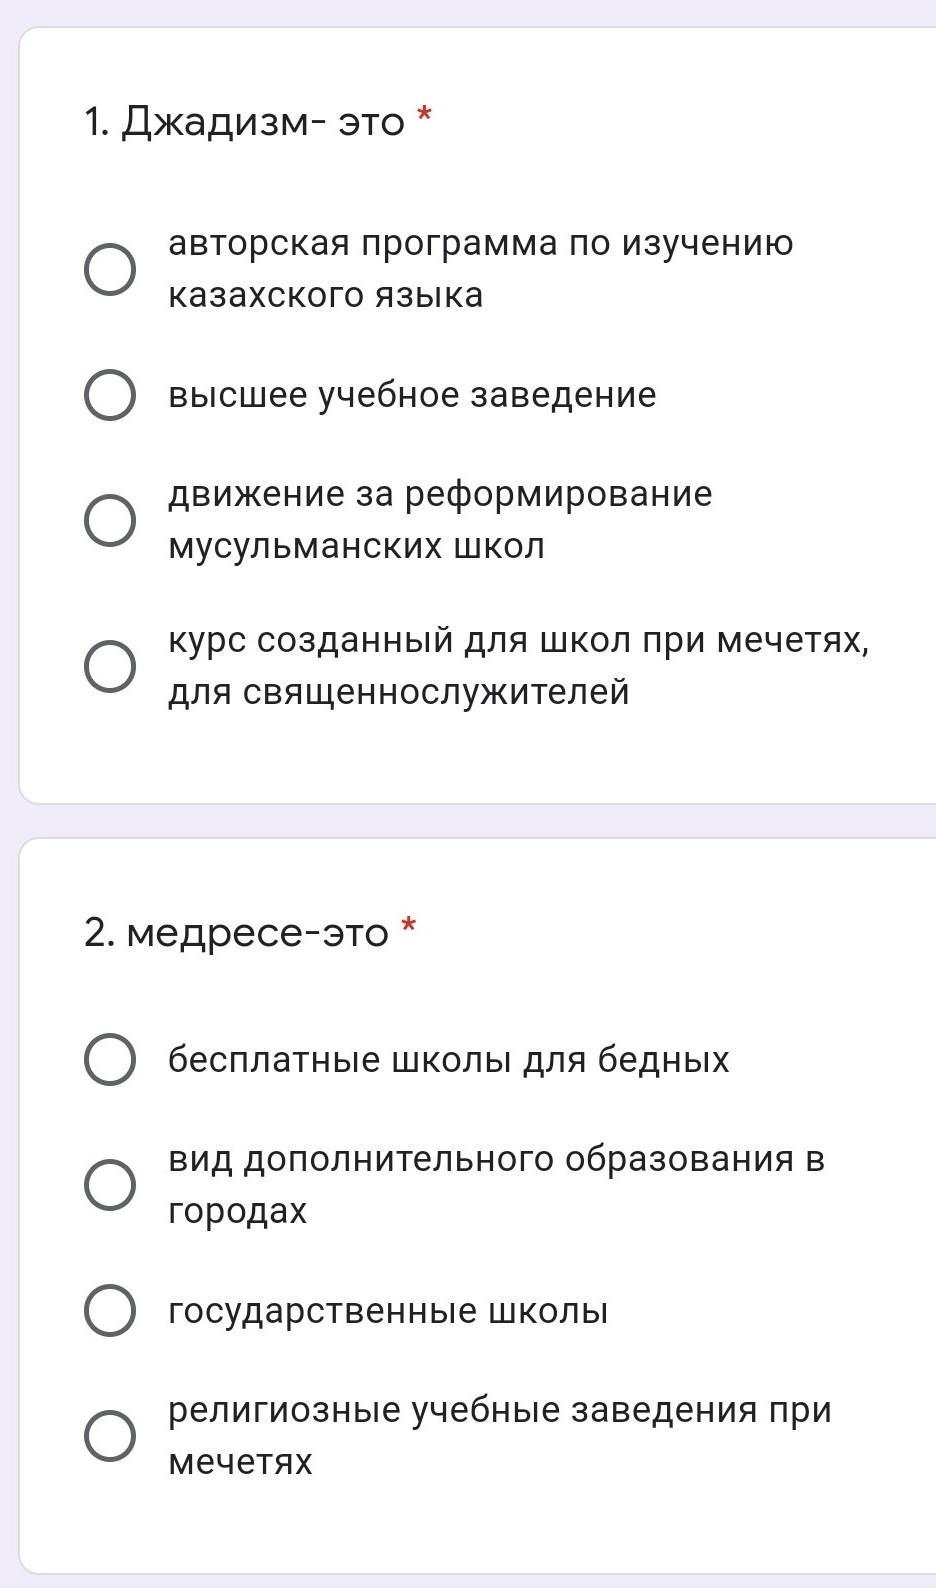
Task: Select radio for "движение за реформирование мусульманских школ"
Action: 110,520
